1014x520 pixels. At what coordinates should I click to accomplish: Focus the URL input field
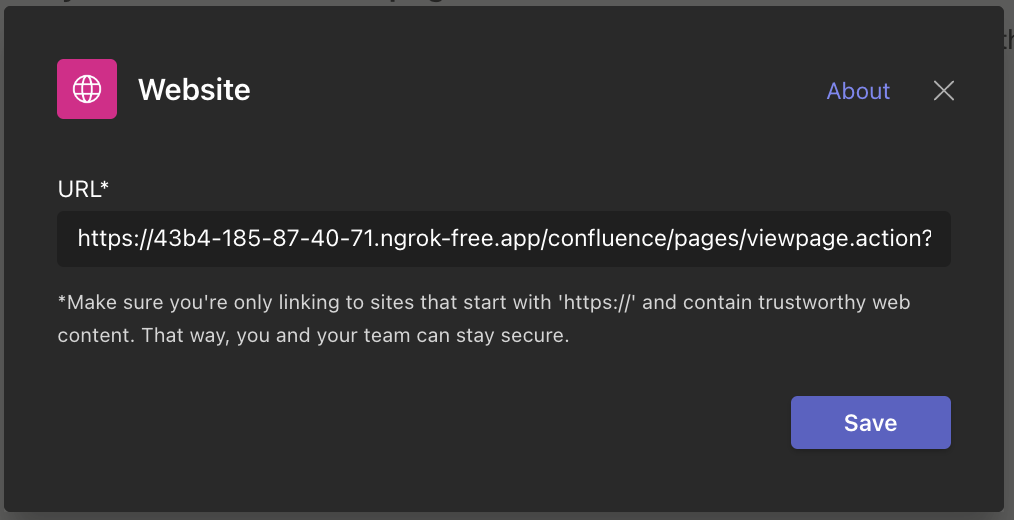503,239
